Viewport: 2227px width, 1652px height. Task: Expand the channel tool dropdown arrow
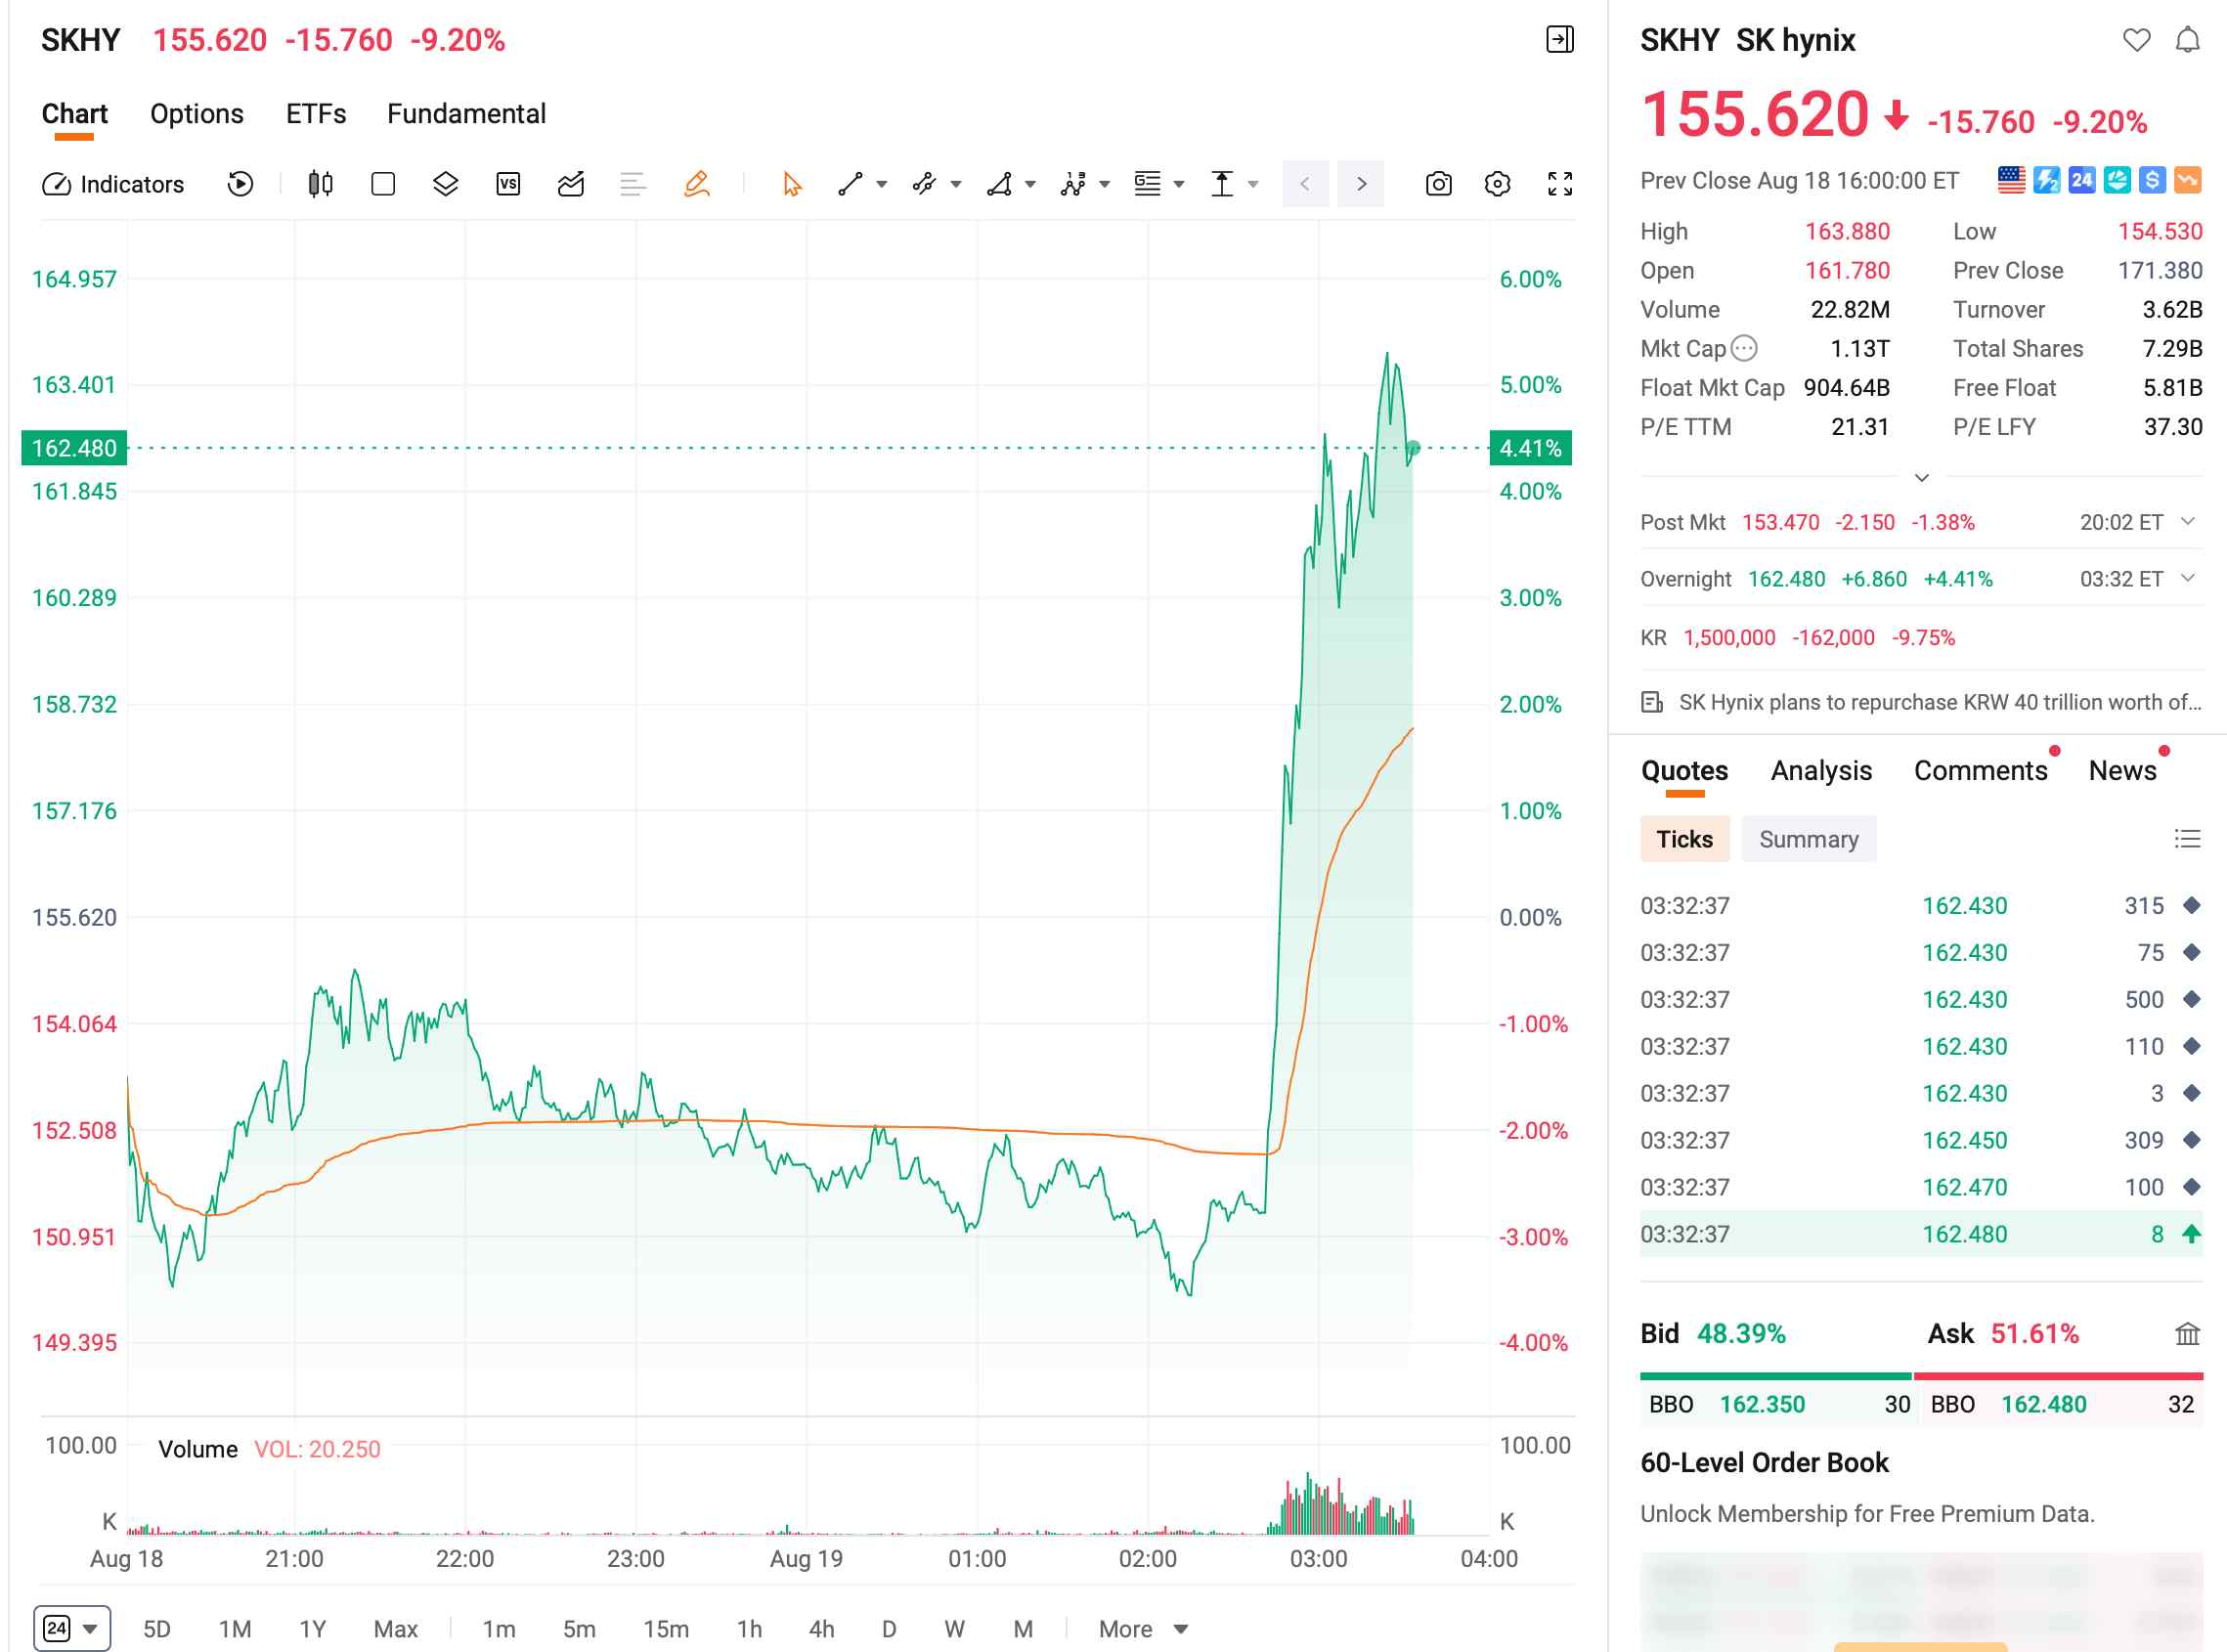pyautogui.click(x=956, y=184)
